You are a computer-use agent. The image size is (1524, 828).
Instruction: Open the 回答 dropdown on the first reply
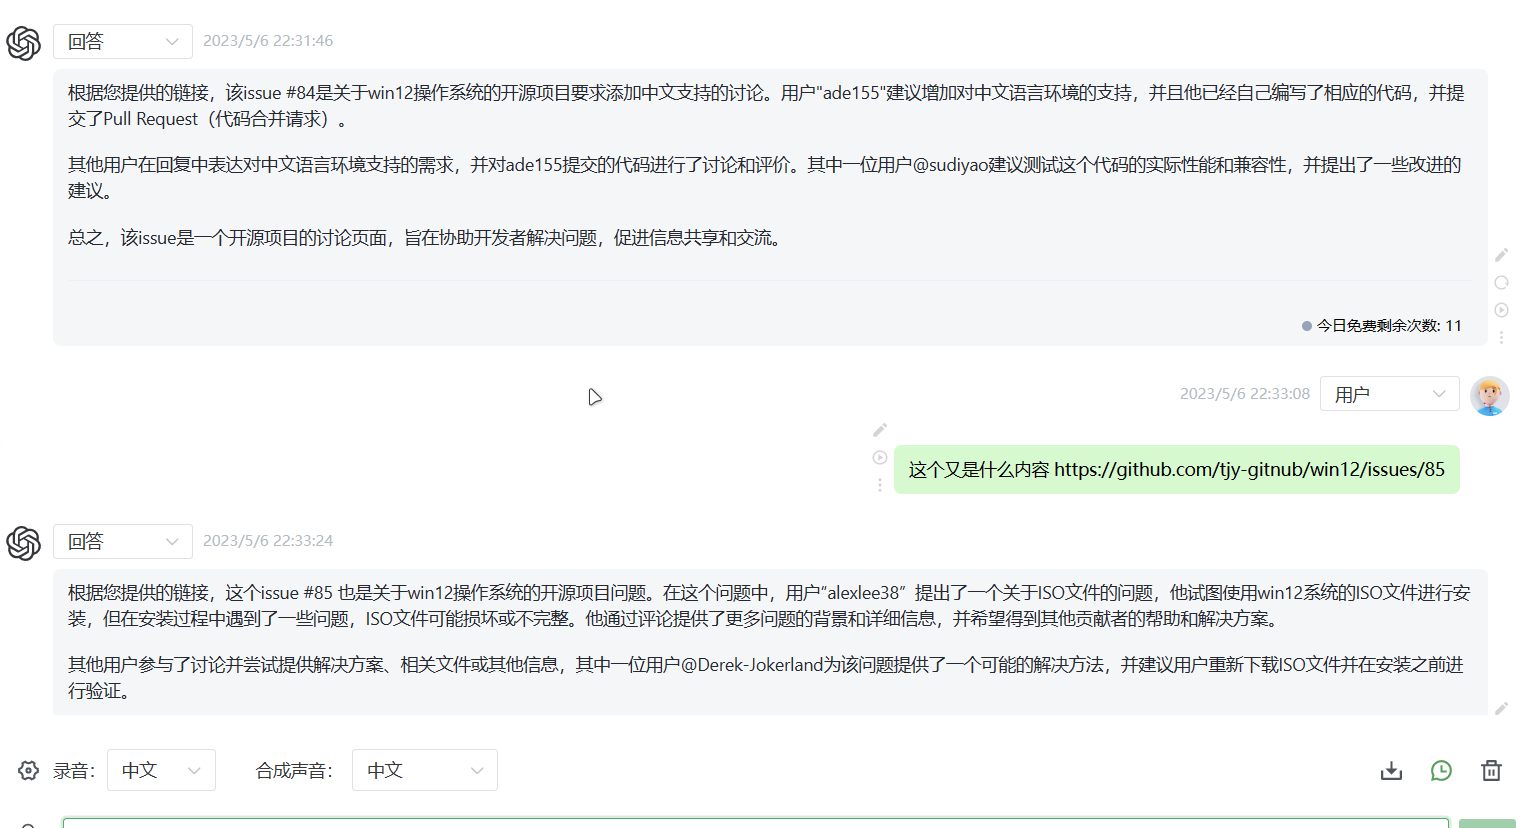click(x=122, y=41)
